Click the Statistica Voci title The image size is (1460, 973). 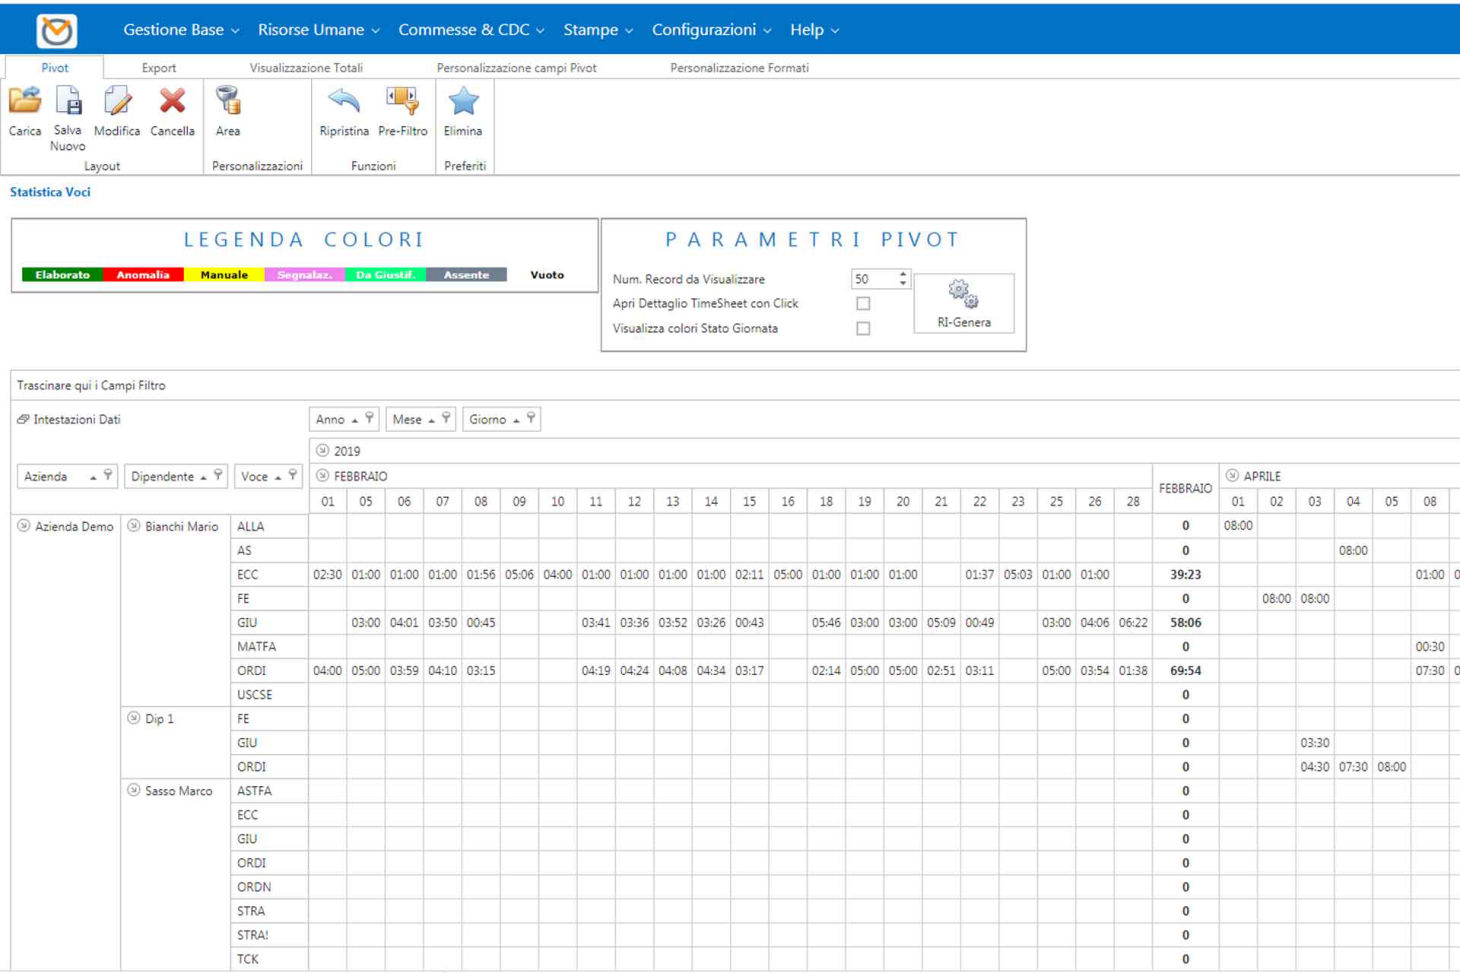pyautogui.click(x=50, y=192)
